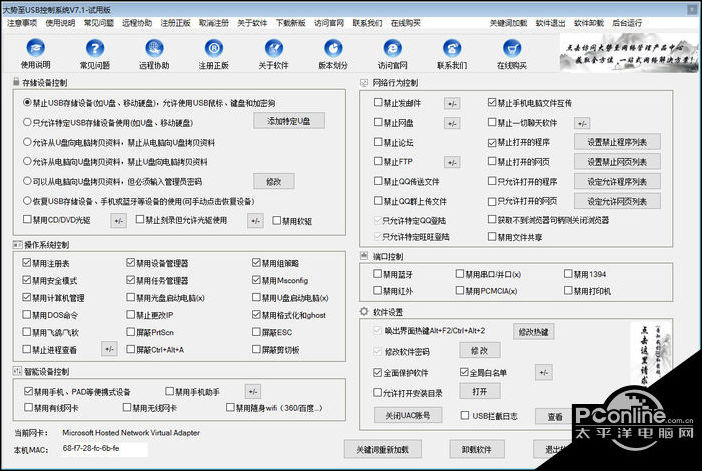Click 设定允许网页列表 button
Image resolution: width=702 pixels, height=471 pixels.
pos(617,201)
